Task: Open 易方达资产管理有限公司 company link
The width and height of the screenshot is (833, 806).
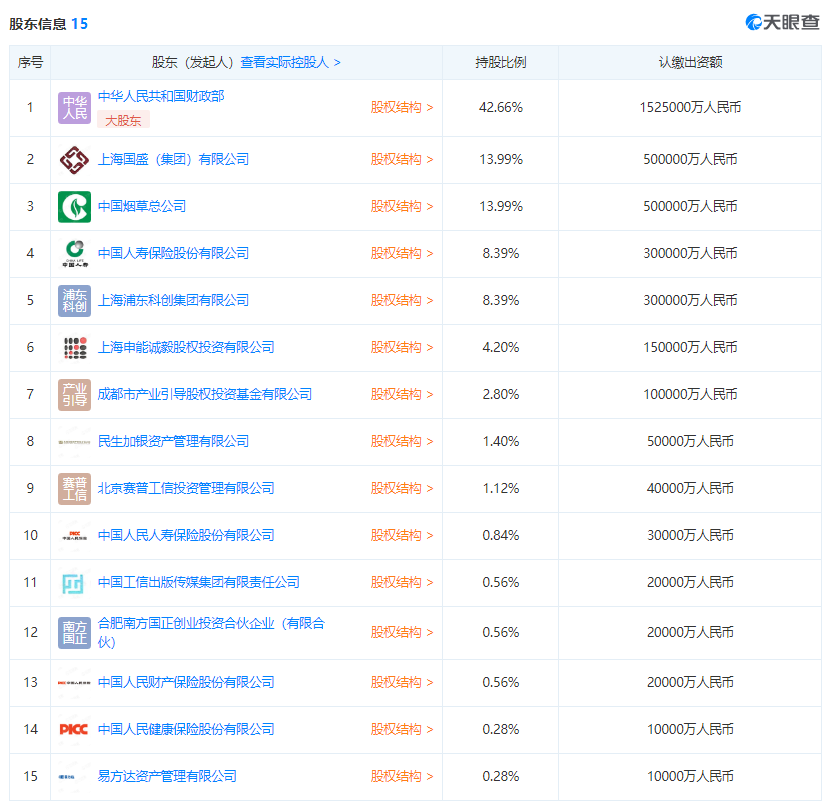Action: (167, 776)
